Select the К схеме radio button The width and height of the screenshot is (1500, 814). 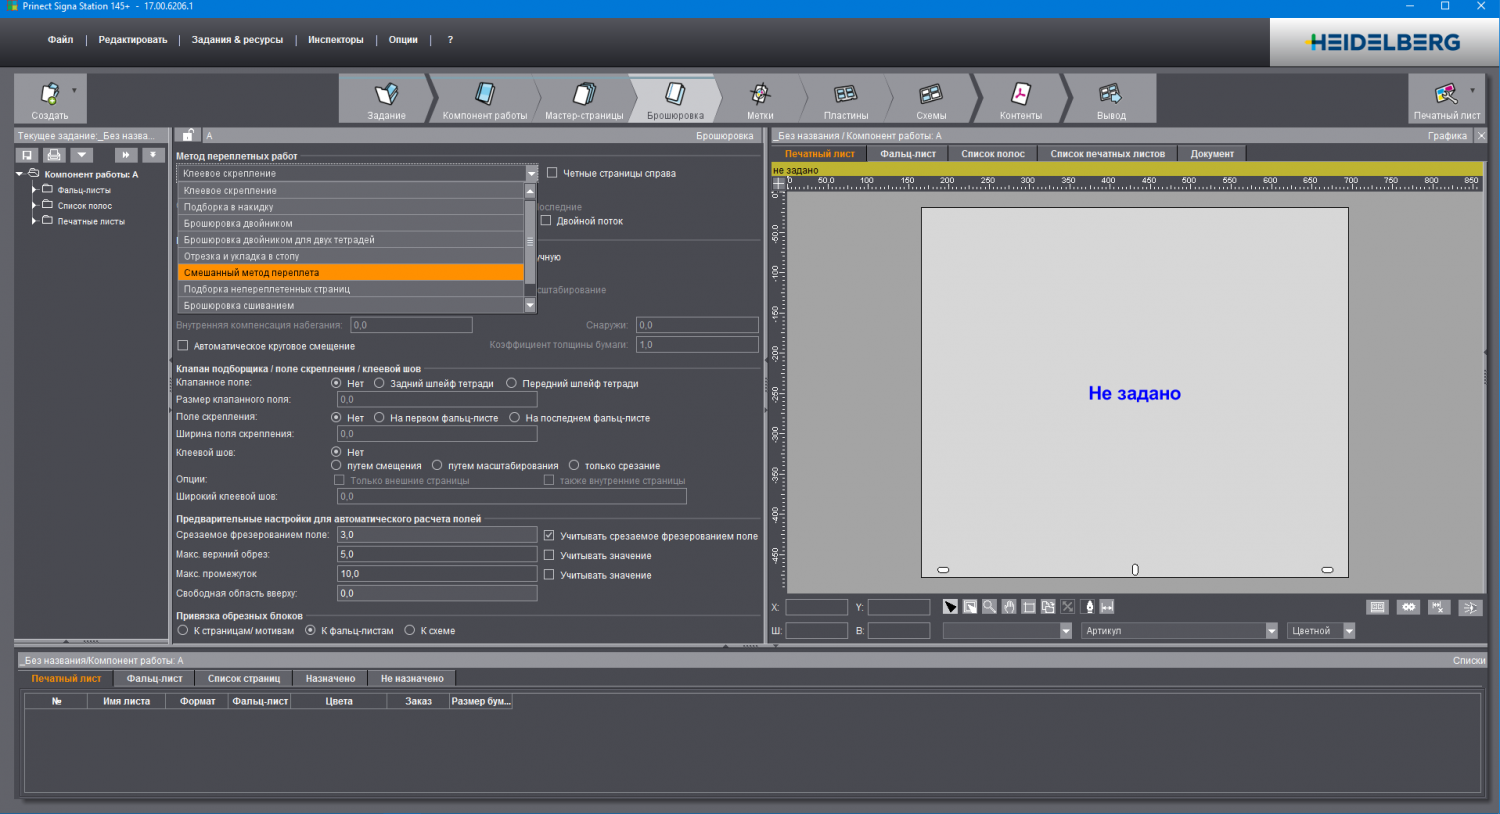tap(410, 631)
